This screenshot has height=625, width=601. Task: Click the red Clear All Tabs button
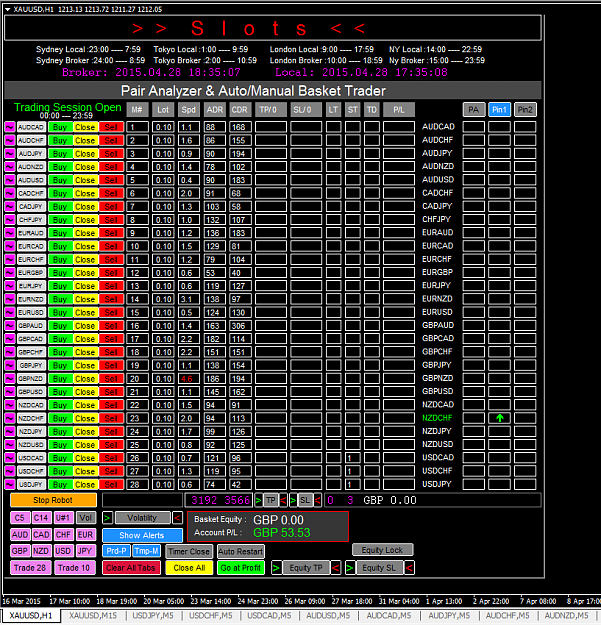[131, 568]
